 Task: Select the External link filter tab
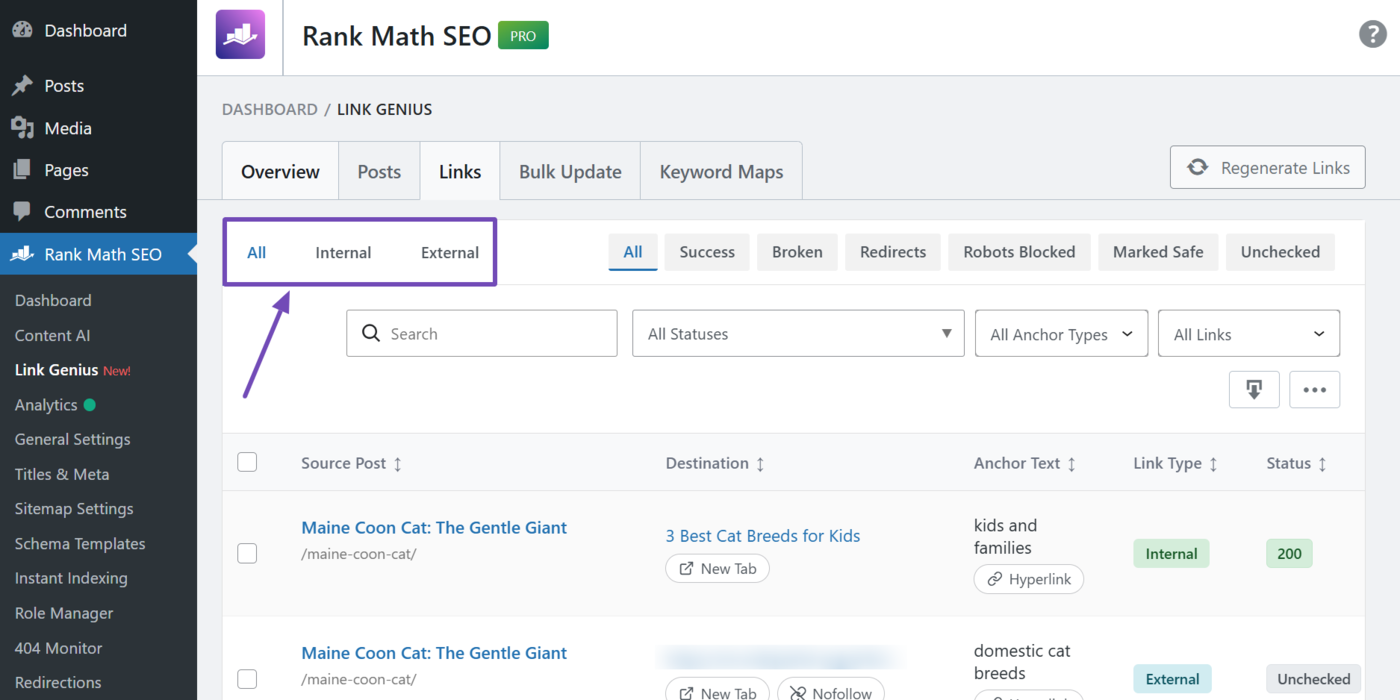tap(450, 253)
